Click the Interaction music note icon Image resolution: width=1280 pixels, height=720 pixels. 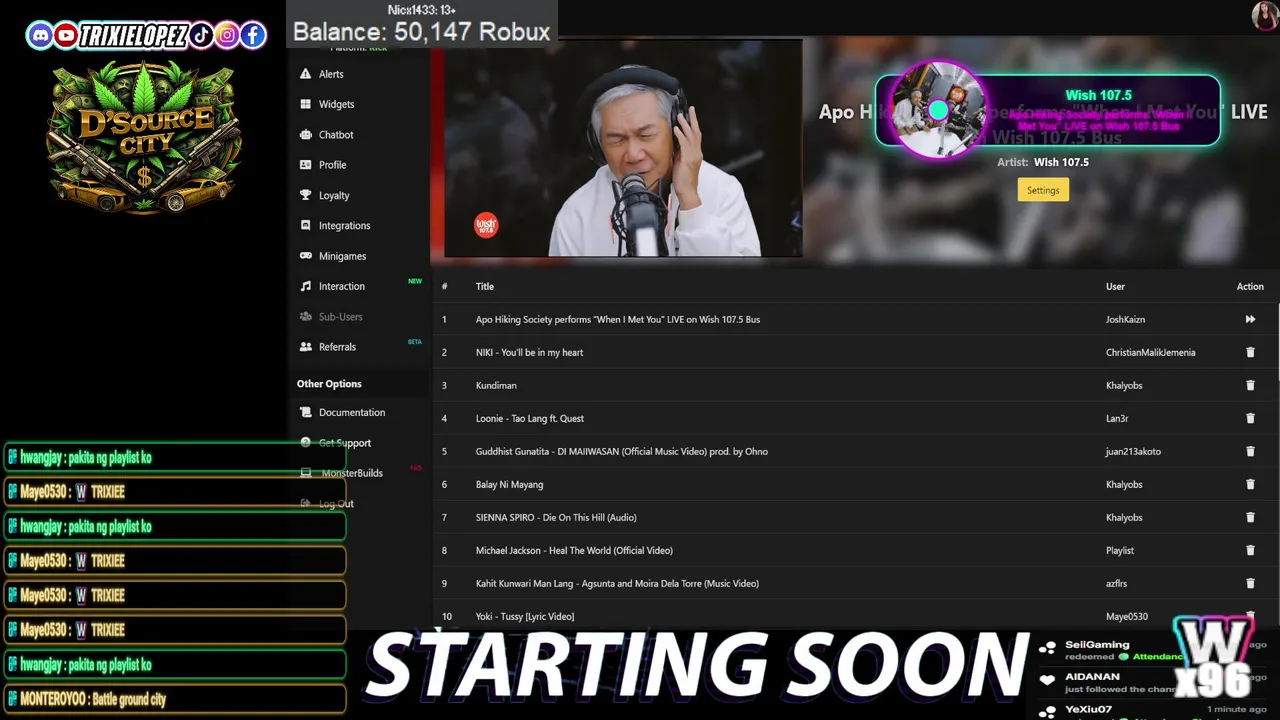[x=306, y=286]
